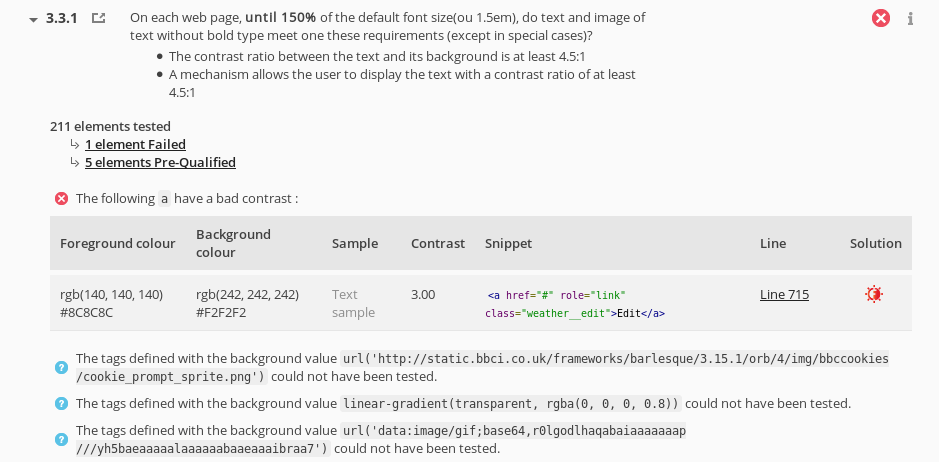The height and width of the screenshot is (462, 939).
Task: Select the Background colour column header
Action: coord(233,243)
